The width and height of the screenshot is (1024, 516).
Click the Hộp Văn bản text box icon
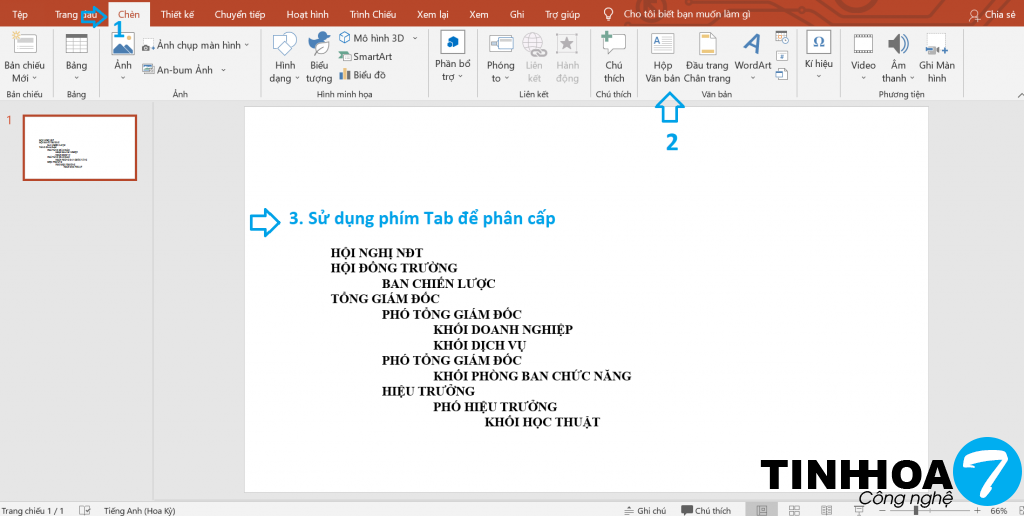coord(662,57)
